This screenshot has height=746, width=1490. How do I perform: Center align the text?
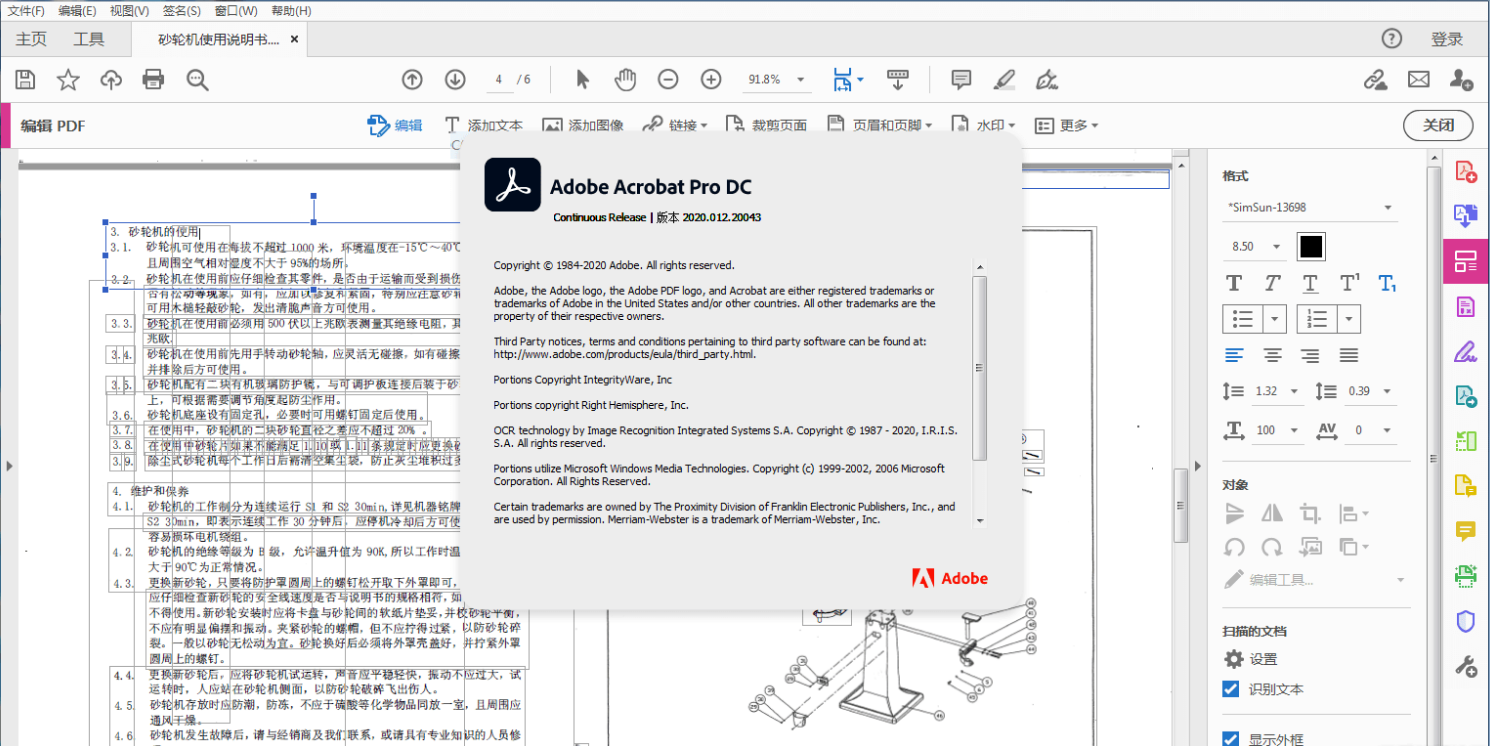[1273, 355]
